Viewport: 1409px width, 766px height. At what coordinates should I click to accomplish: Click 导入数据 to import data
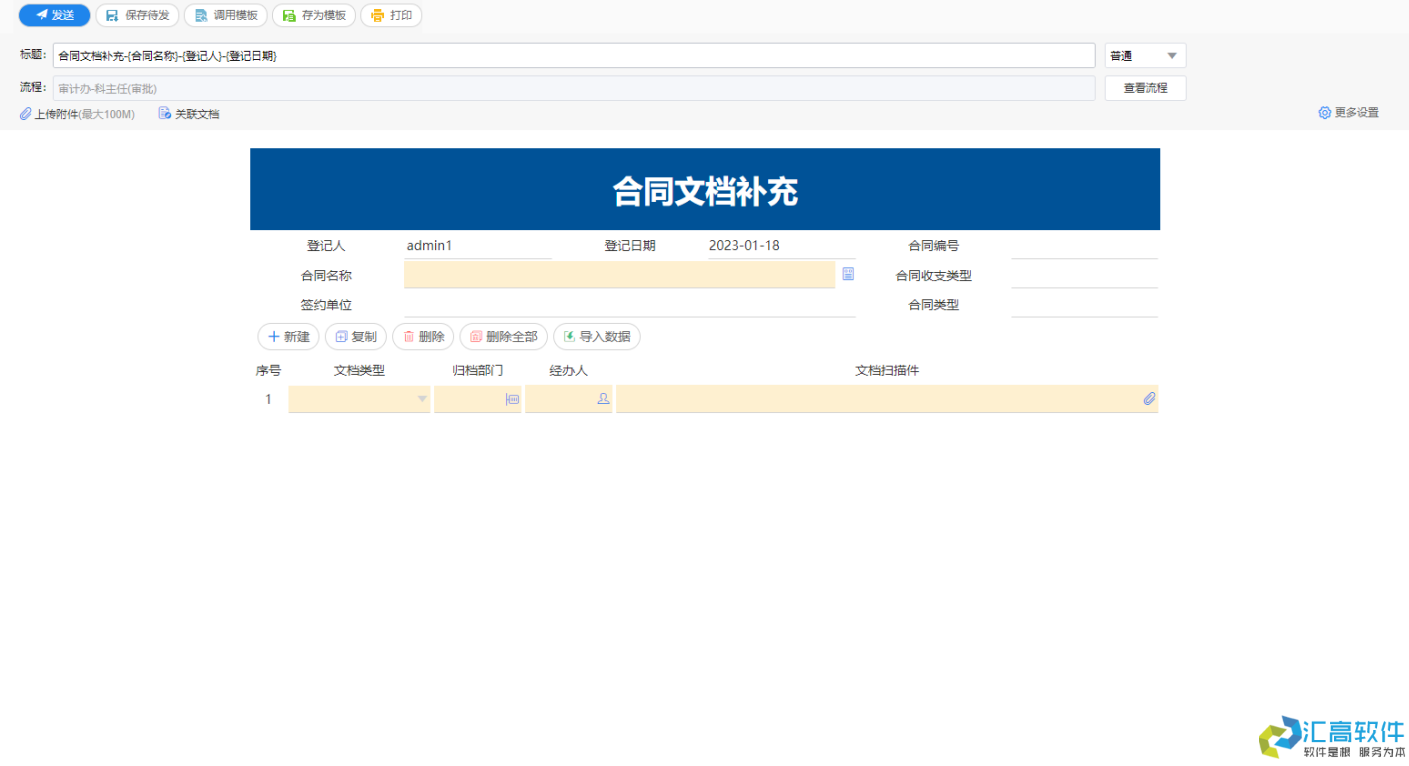click(597, 337)
